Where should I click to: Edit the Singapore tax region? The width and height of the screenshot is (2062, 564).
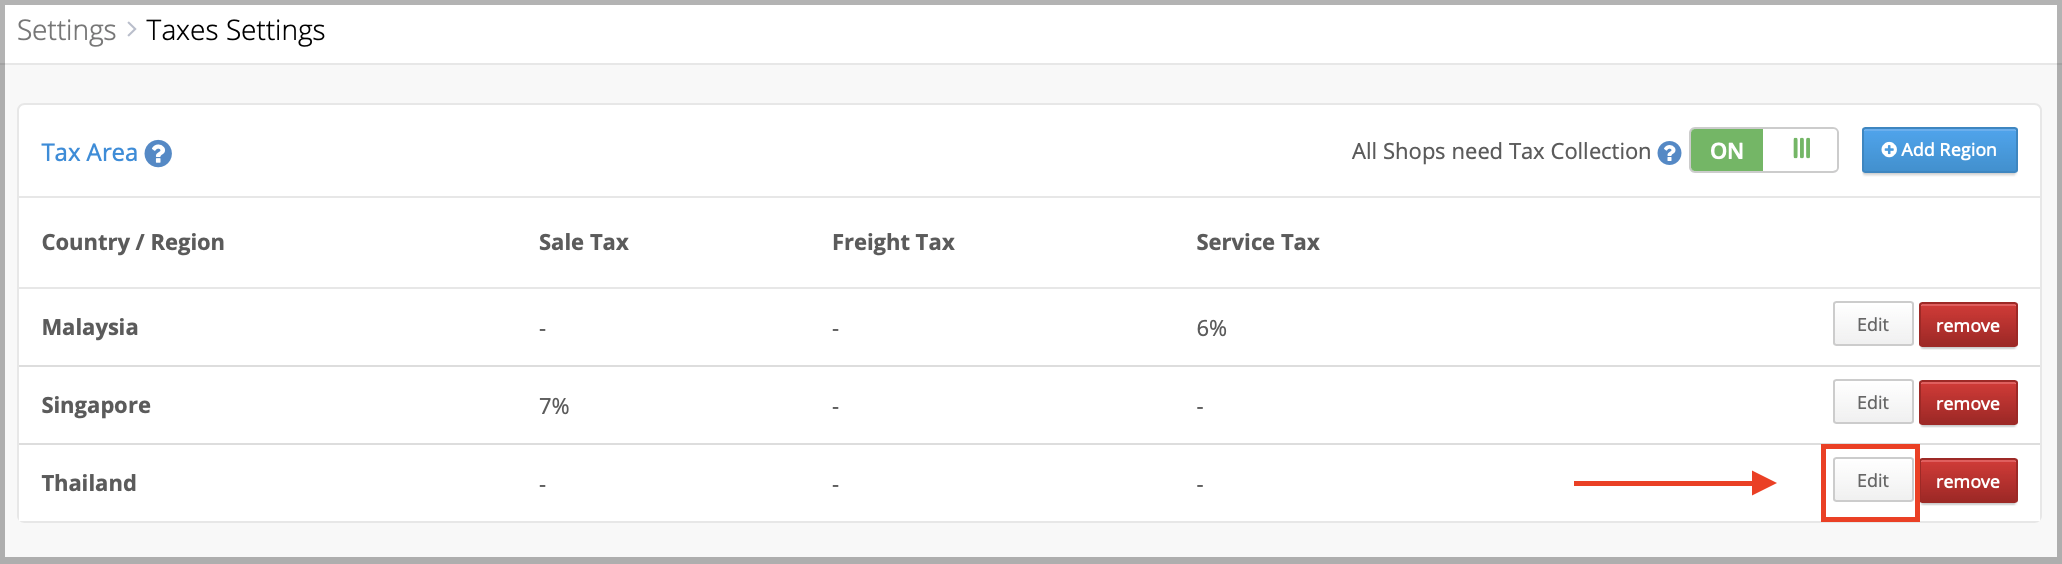point(1873,402)
